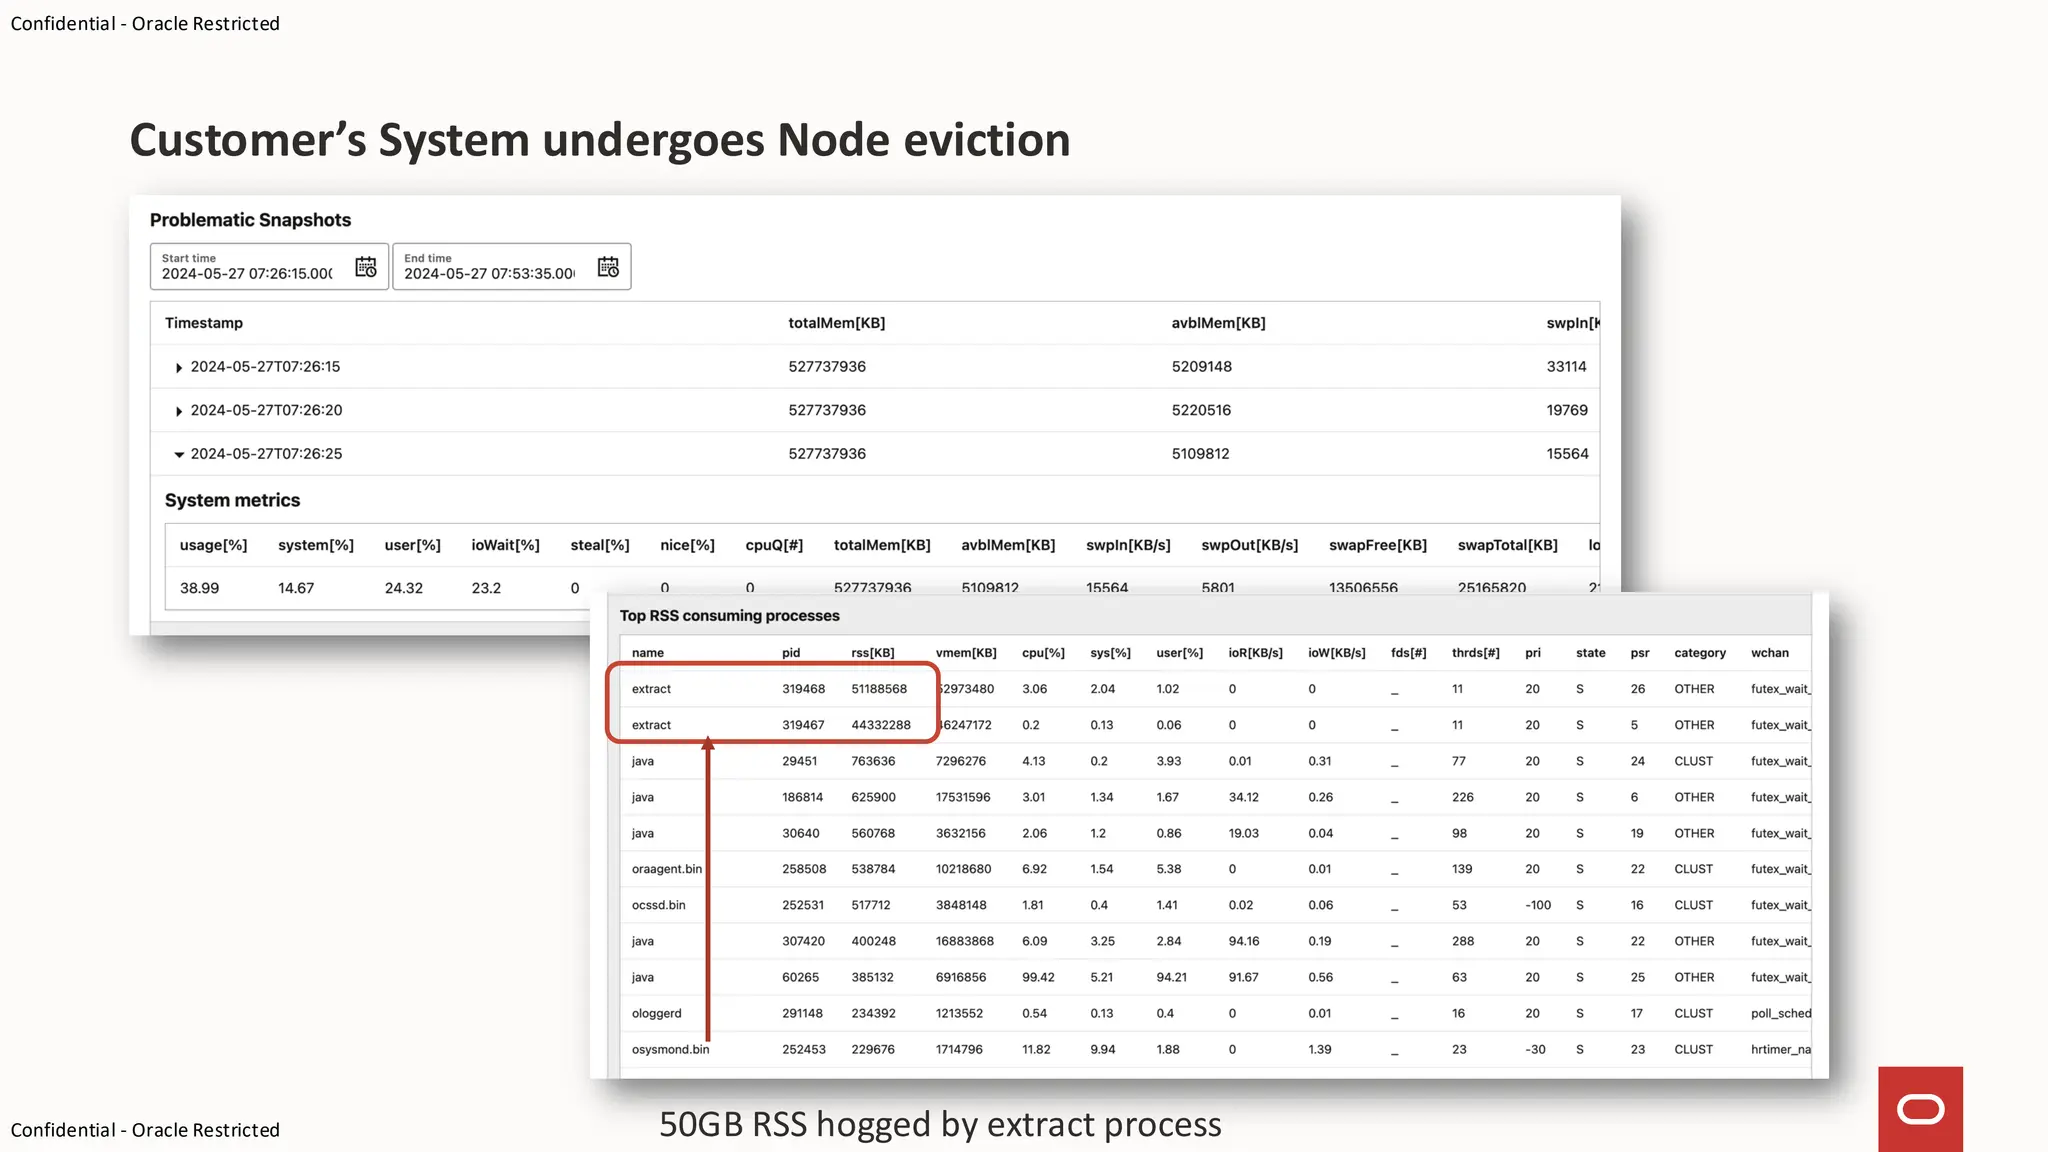
Task: Click the usage[%] column header
Action: pyautogui.click(x=214, y=545)
